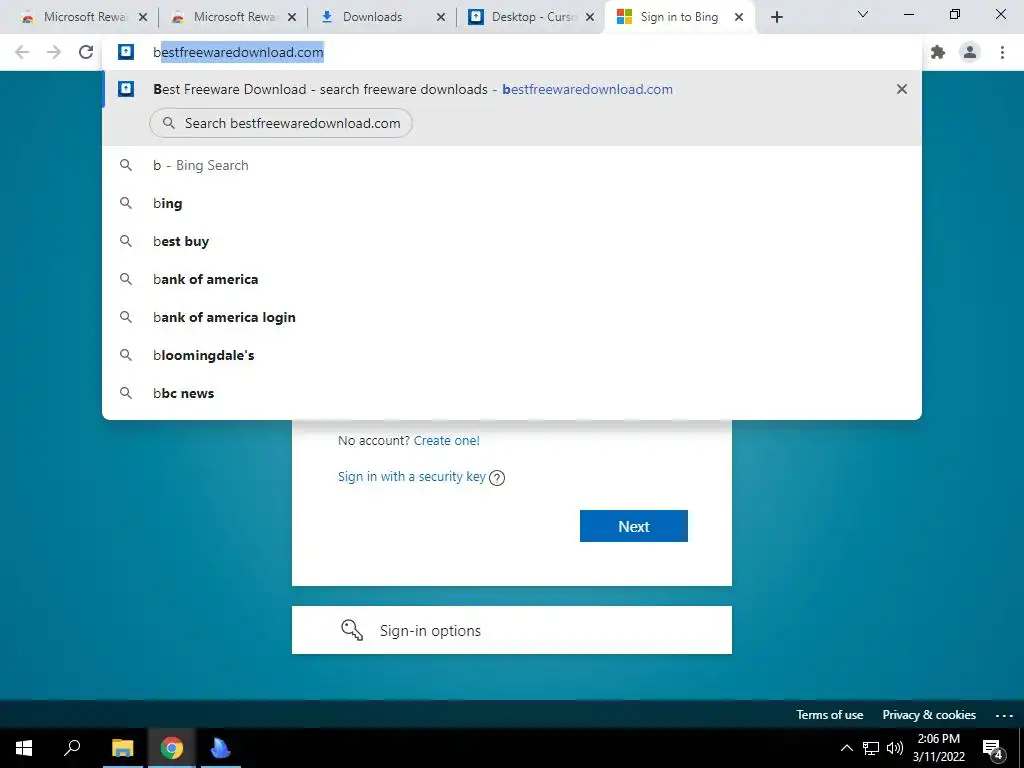Open the Windows Start menu

point(24,748)
